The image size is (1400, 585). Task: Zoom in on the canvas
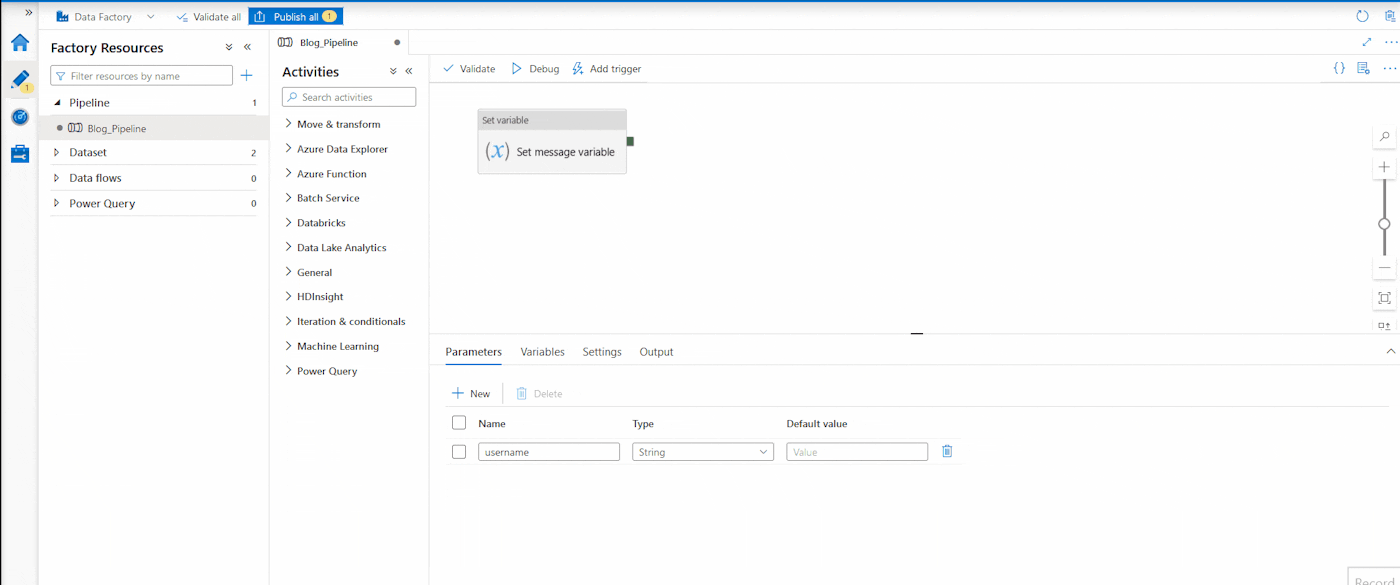pyautogui.click(x=1385, y=167)
